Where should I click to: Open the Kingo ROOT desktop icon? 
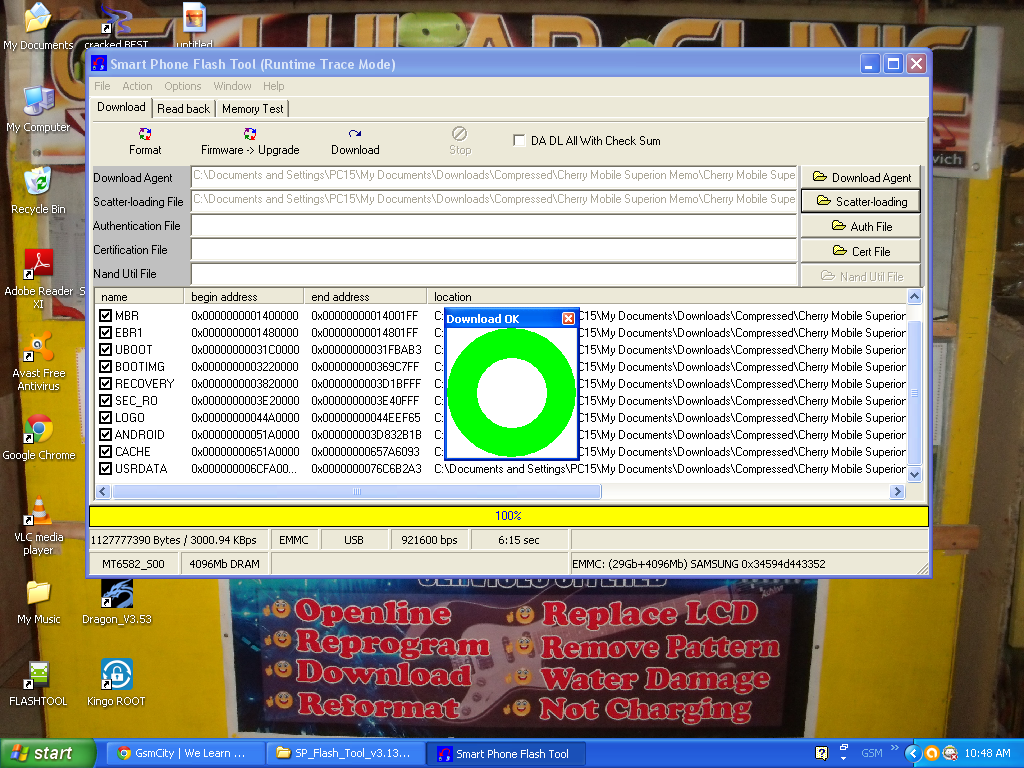[116, 683]
